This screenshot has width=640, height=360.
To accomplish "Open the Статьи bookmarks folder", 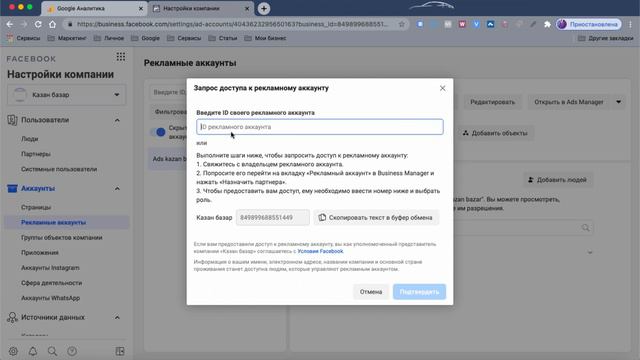I will pos(223,38).
